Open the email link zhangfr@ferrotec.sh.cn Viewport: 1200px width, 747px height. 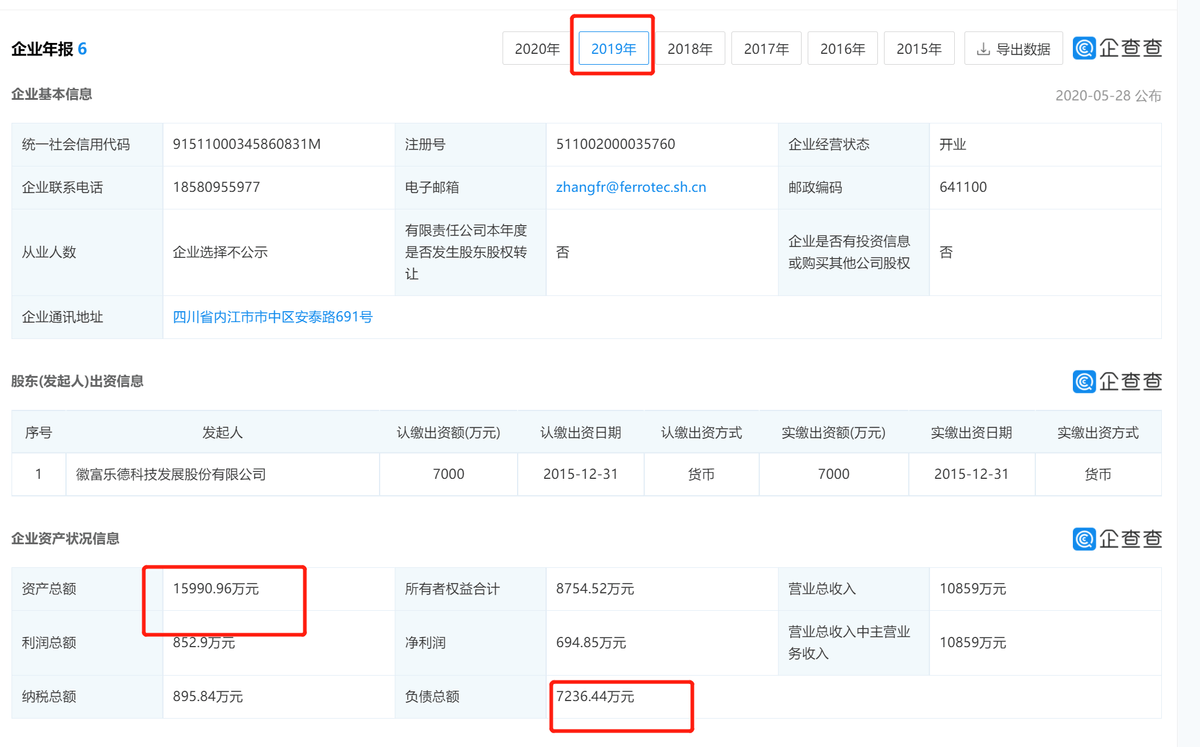(x=631, y=187)
